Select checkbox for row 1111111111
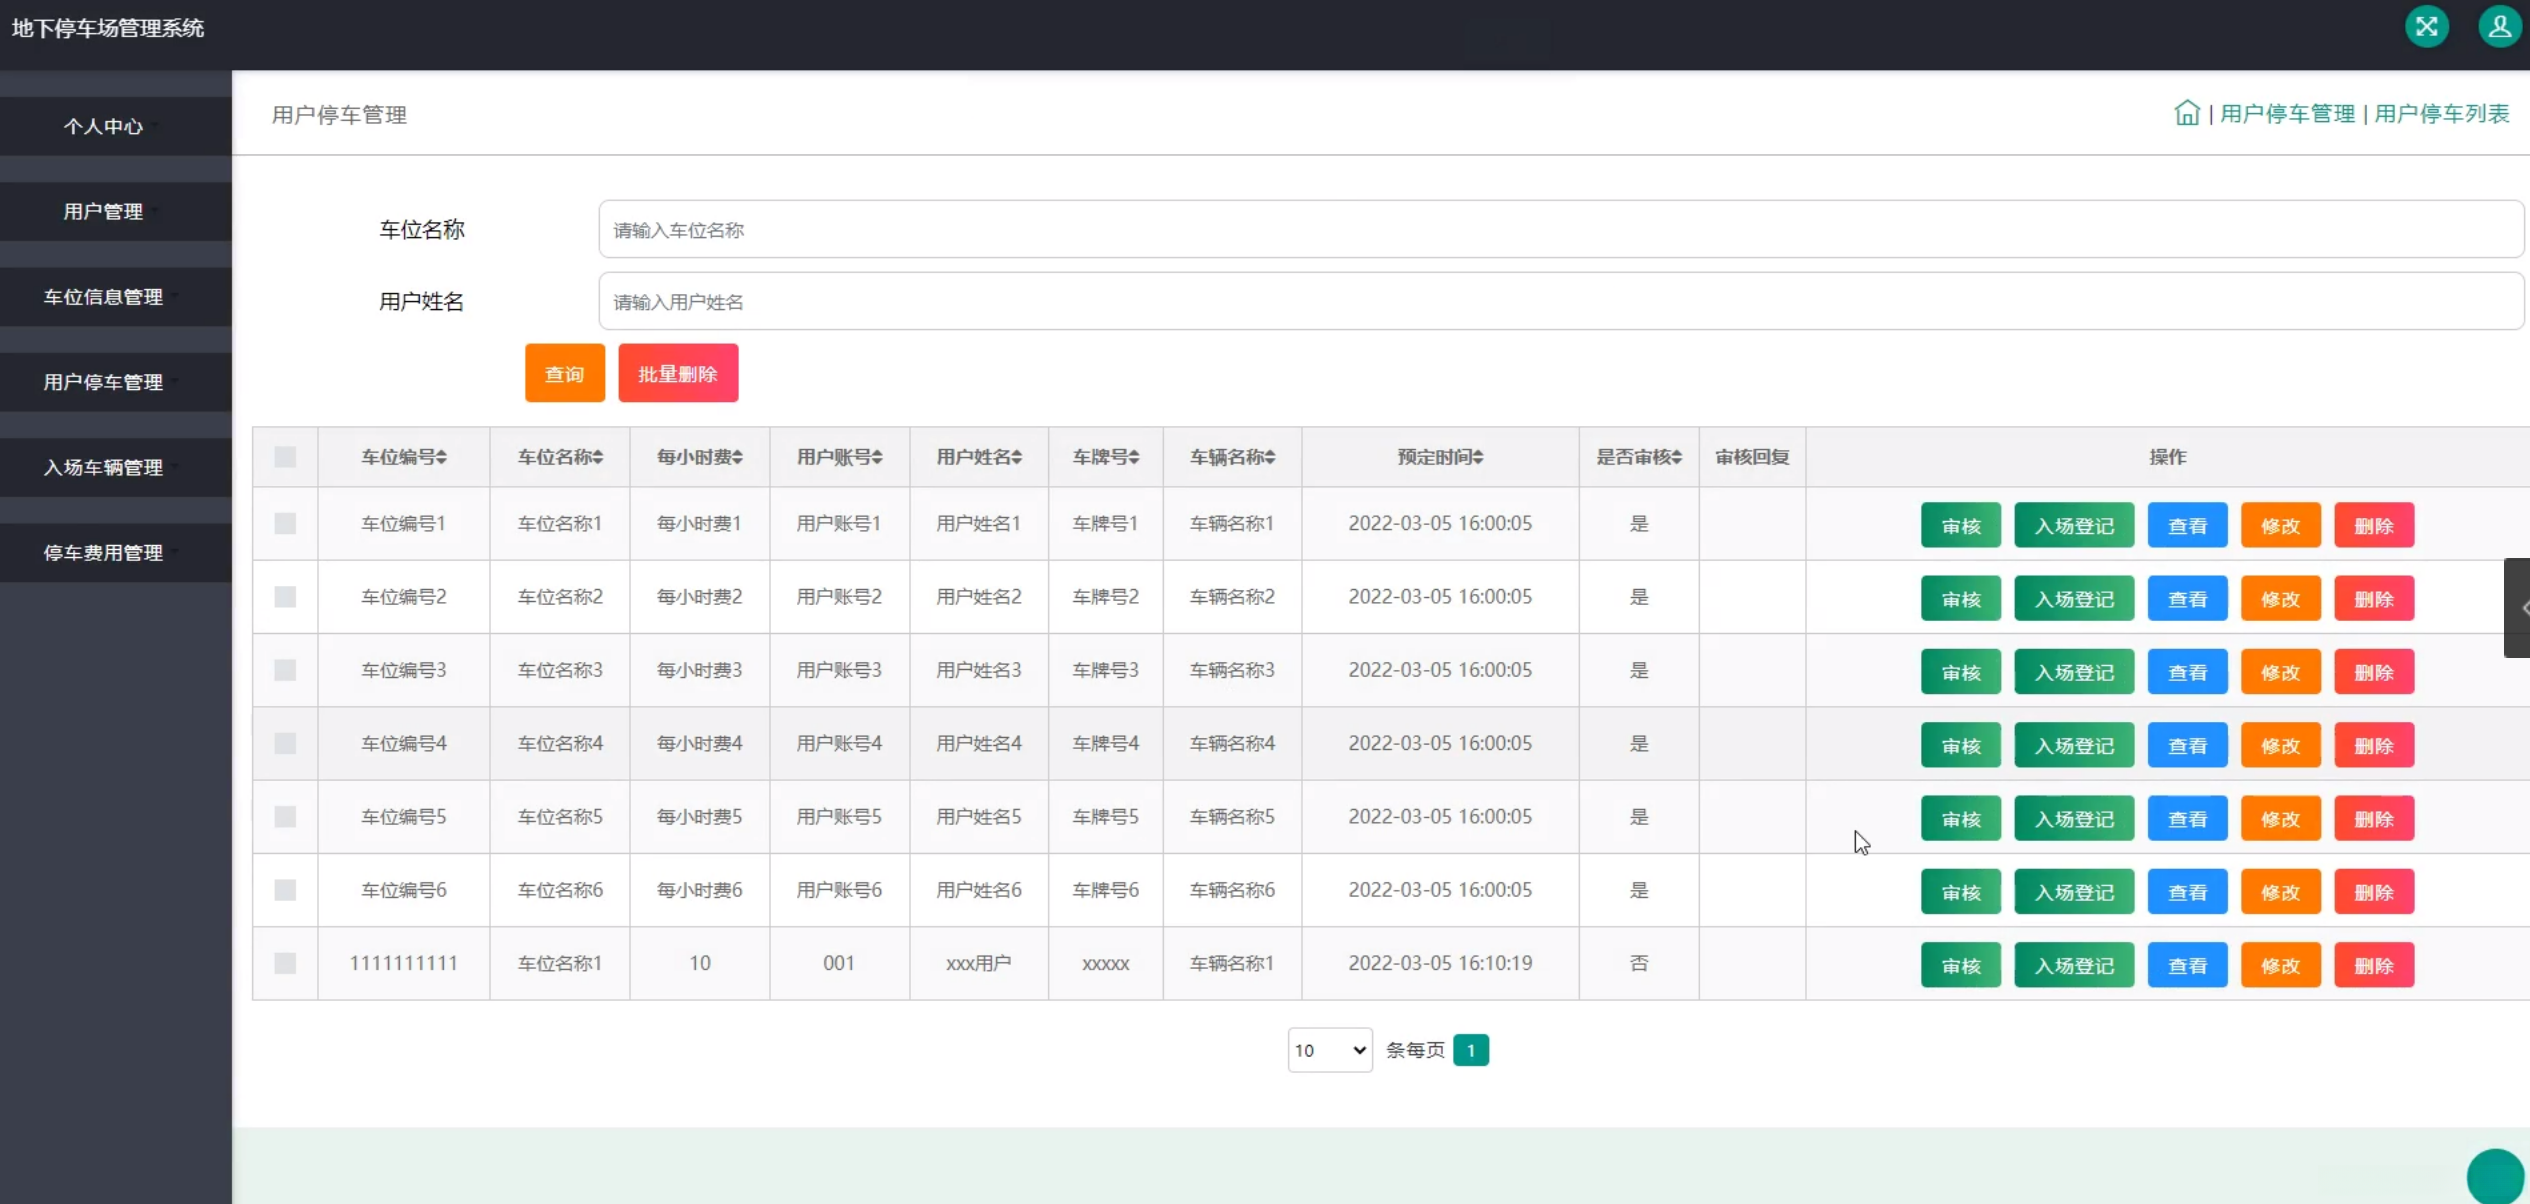2530x1204 pixels. tap(285, 963)
